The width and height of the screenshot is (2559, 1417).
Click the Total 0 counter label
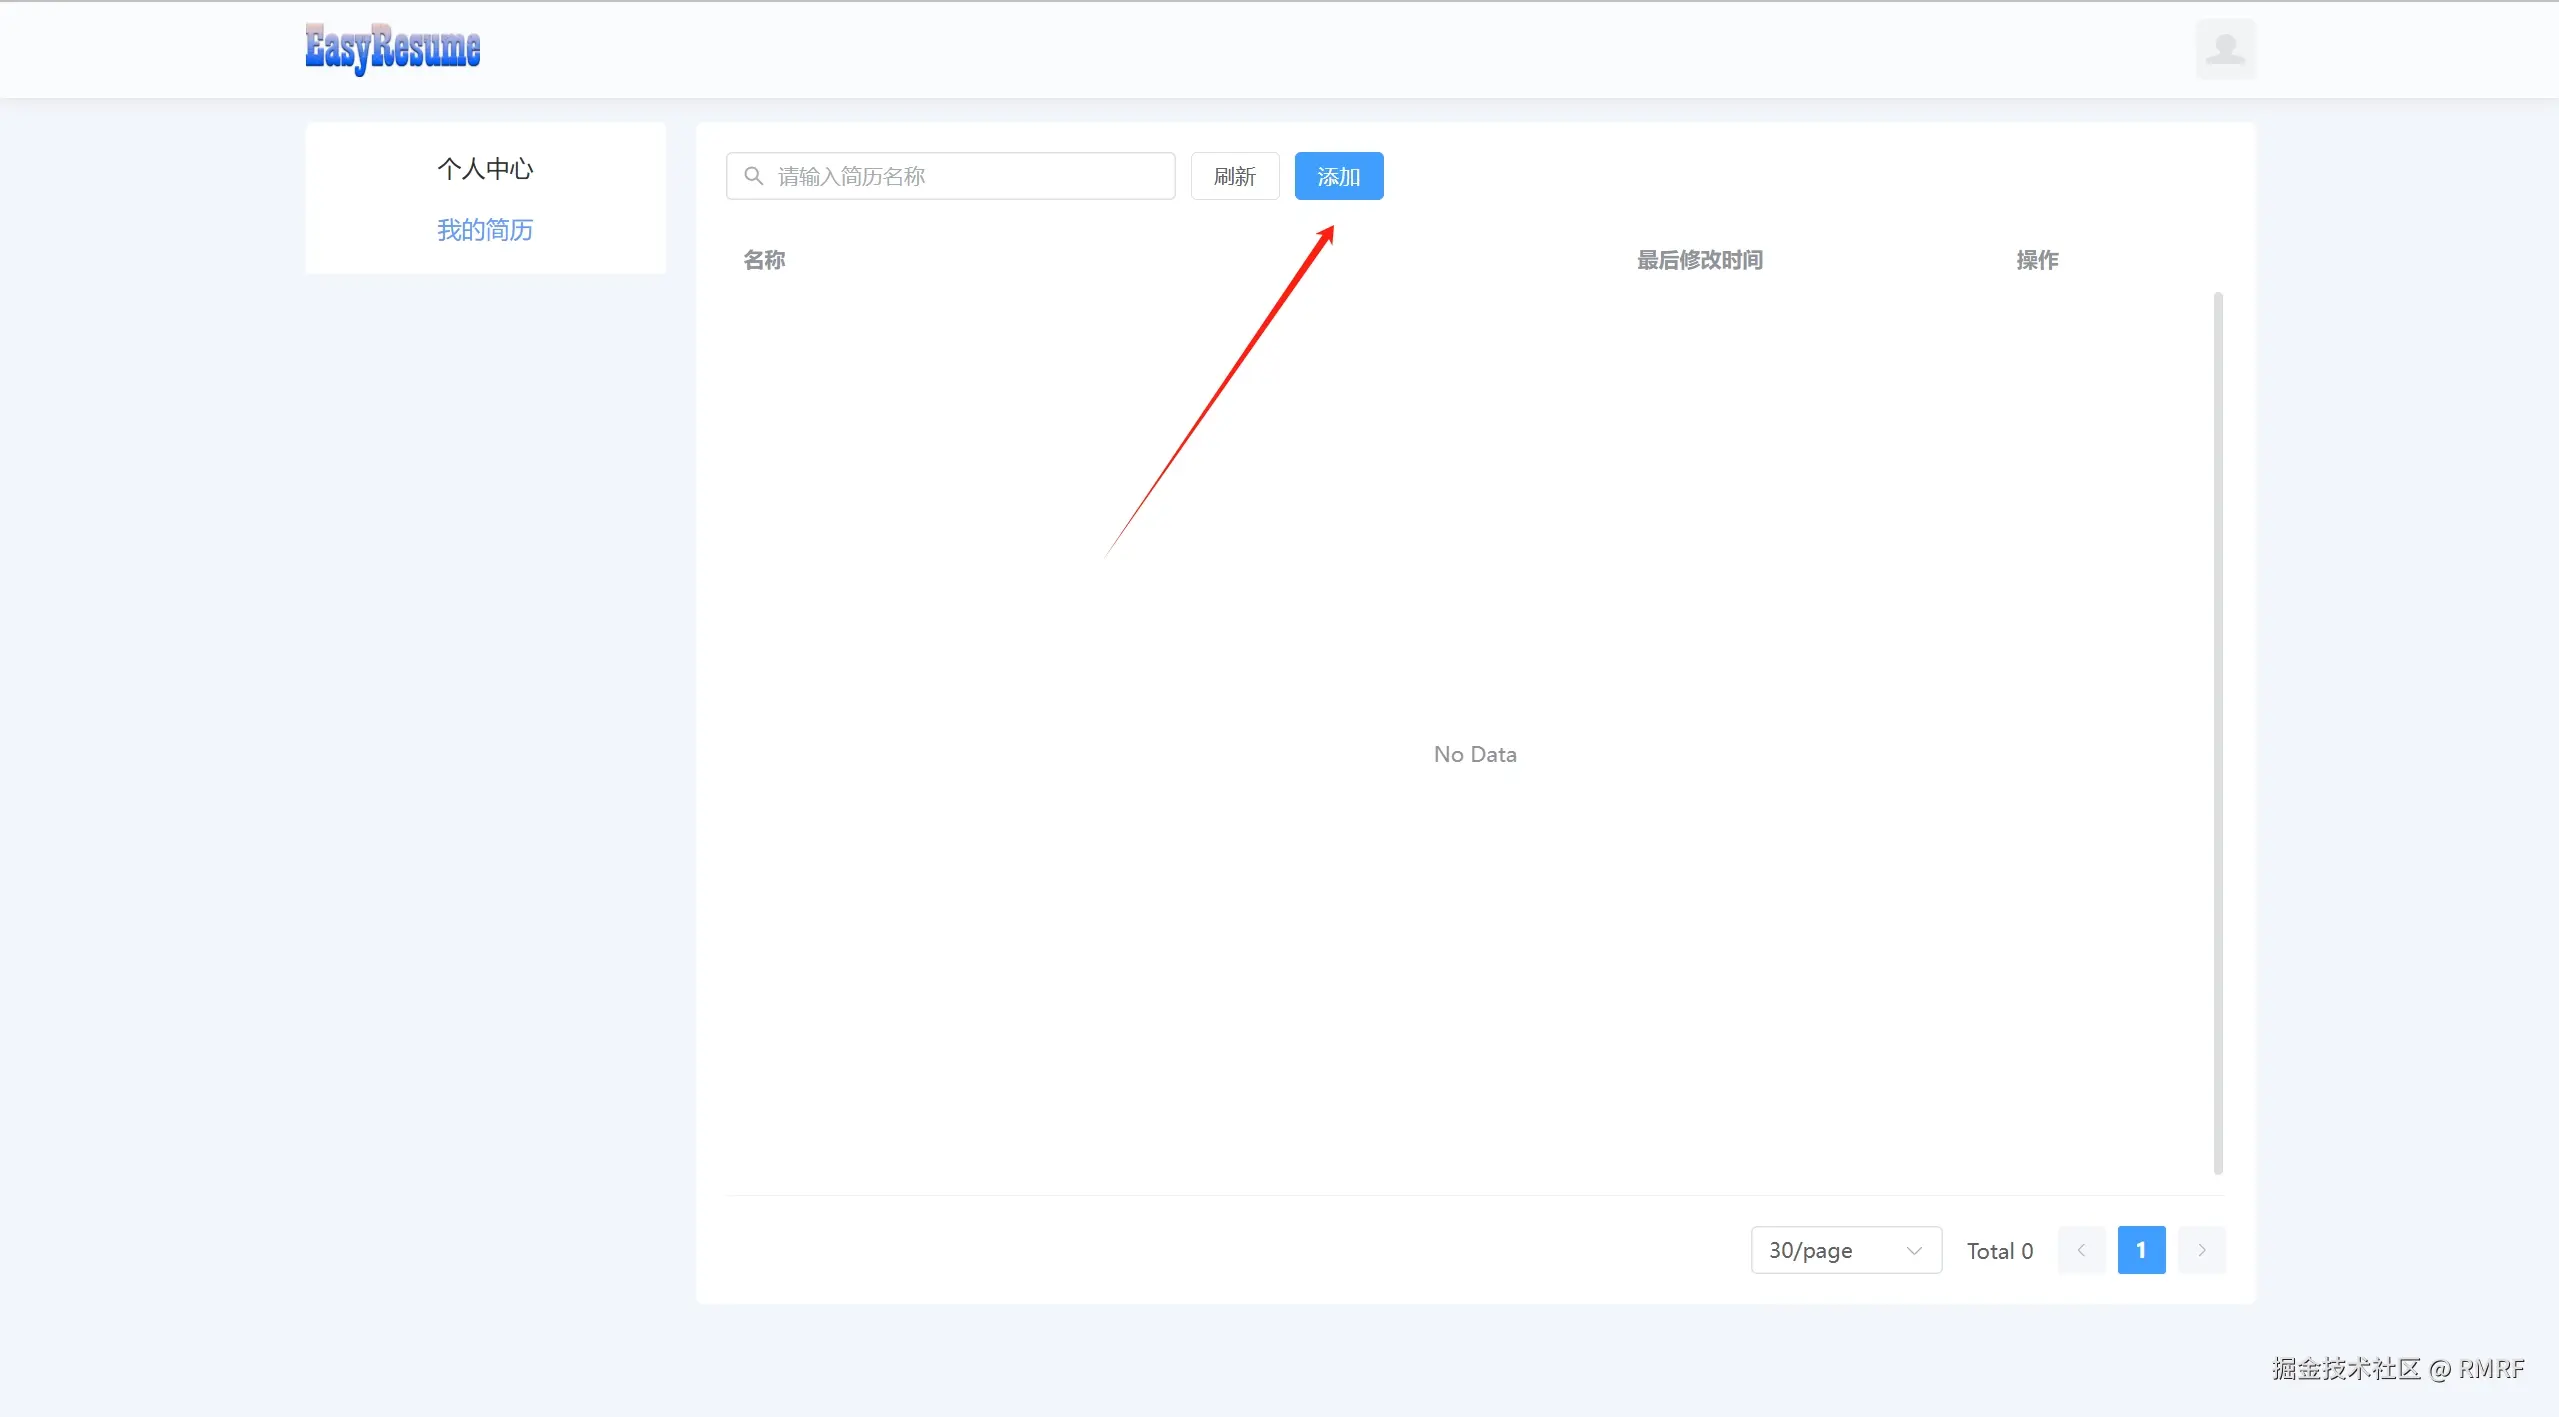1999,1251
